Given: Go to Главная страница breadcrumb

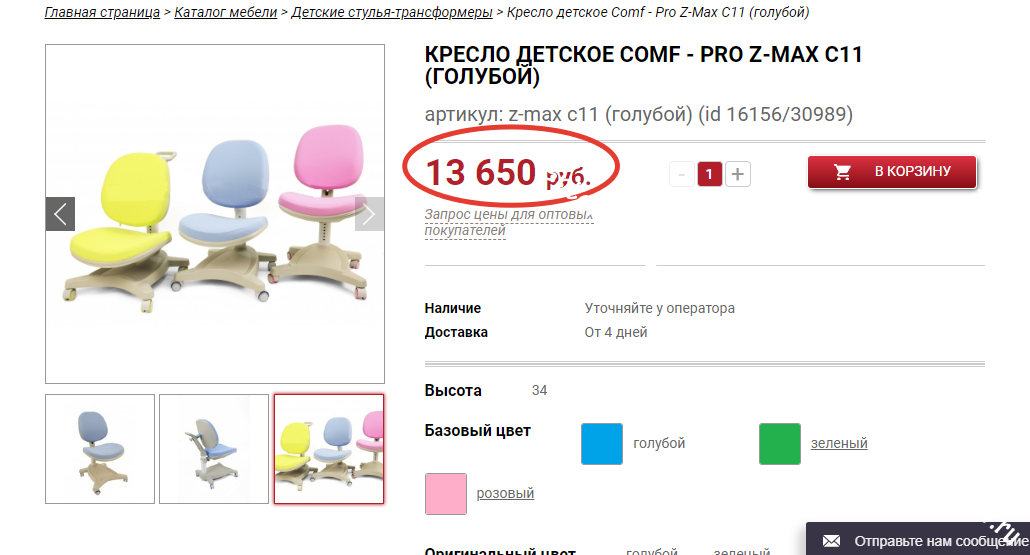Looking at the screenshot, I should pos(102,12).
